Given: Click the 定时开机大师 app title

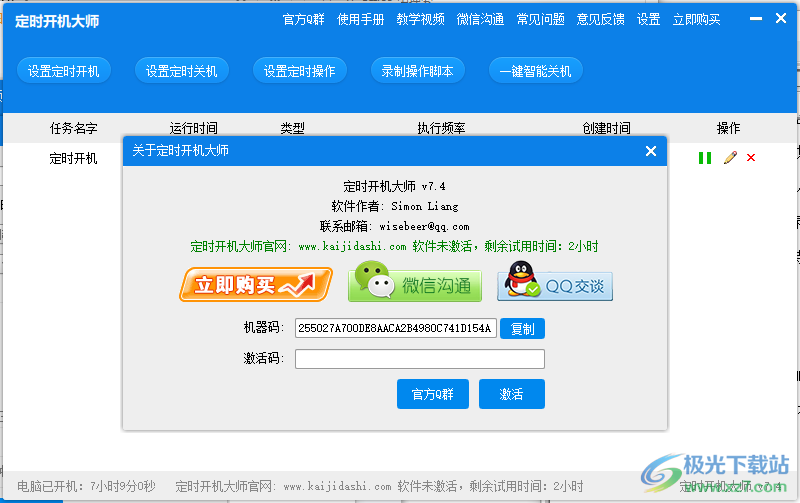Looking at the screenshot, I should pyautogui.click(x=57, y=21).
